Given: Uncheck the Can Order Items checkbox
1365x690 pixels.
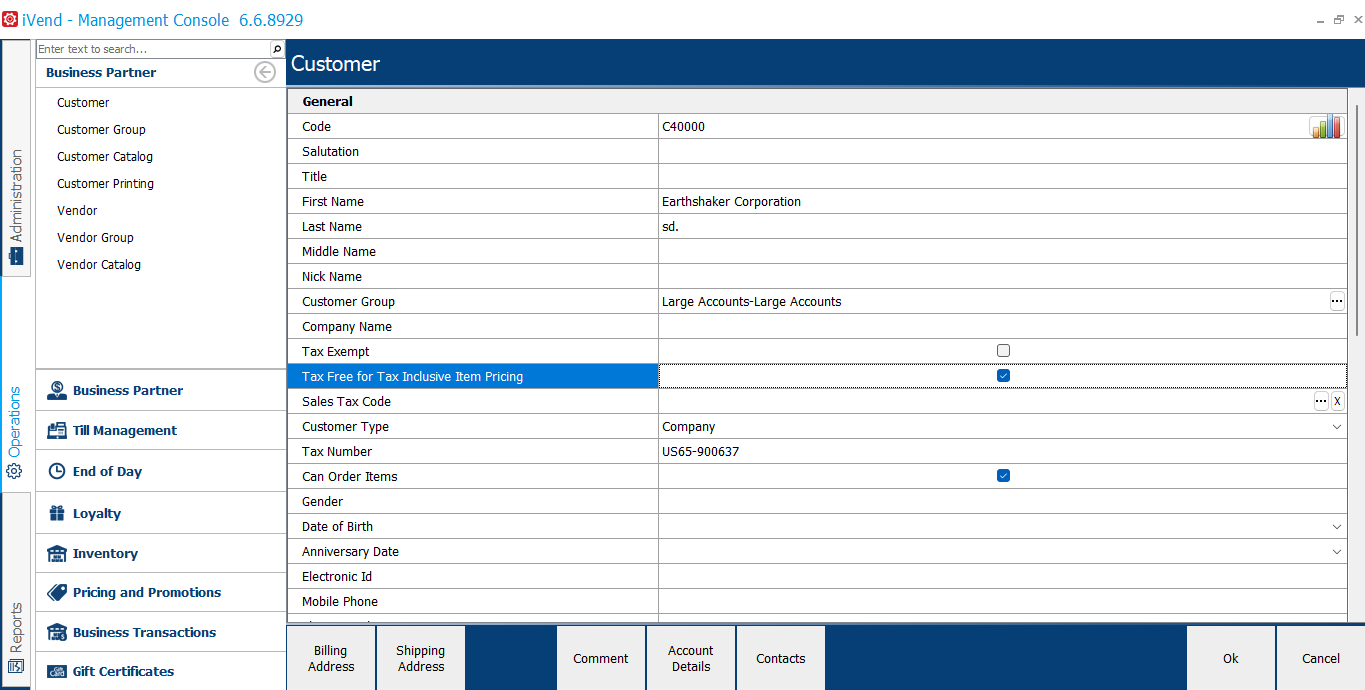Looking at the screenshot, I should [1003, 476].
